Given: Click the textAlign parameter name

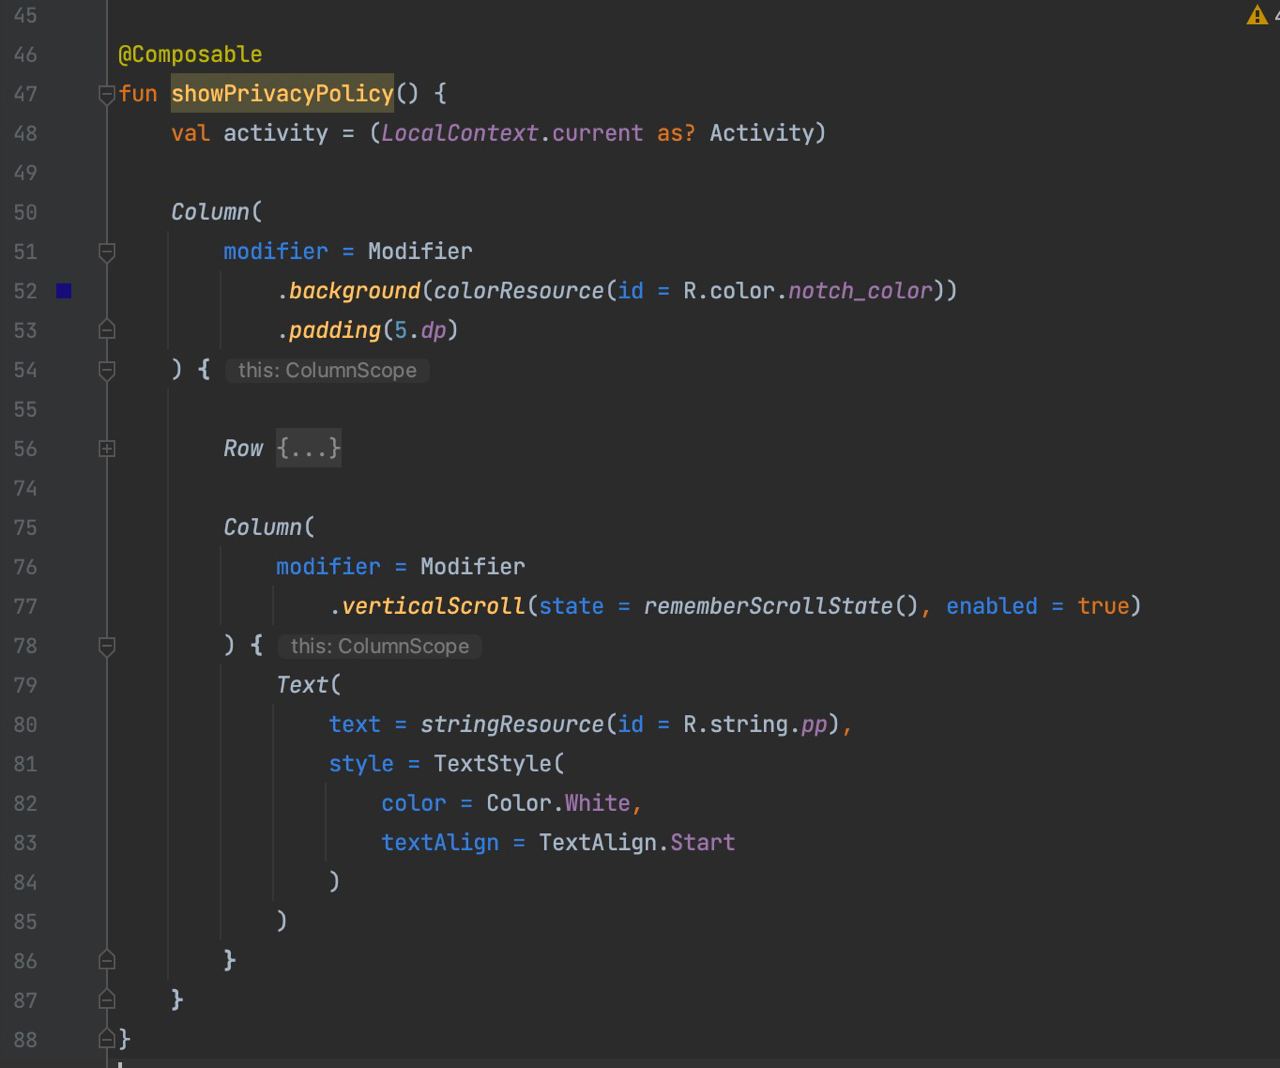Looking at the screenshot, I should (x=440, y=842).
